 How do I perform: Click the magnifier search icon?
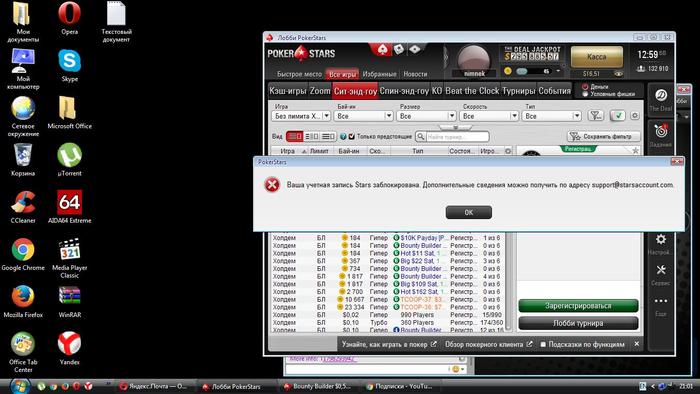click(x=421, y=137)
